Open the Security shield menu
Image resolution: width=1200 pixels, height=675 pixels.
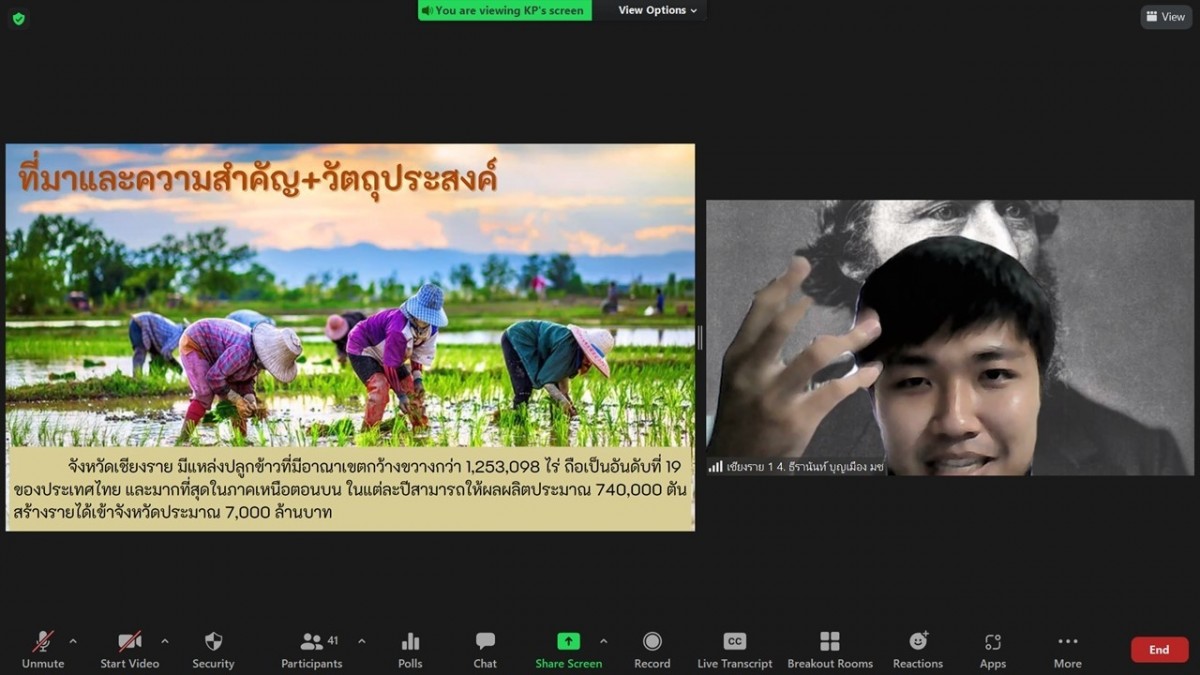(x=213, y=650)
